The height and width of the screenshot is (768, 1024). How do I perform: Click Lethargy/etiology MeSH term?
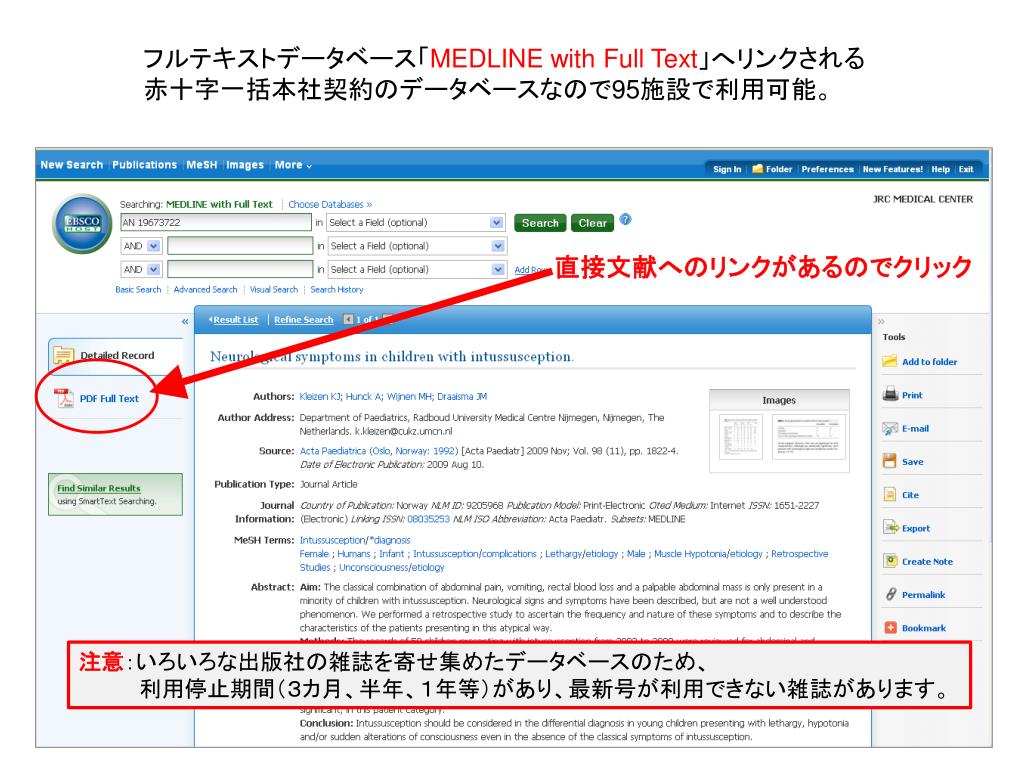pos(581,554)
